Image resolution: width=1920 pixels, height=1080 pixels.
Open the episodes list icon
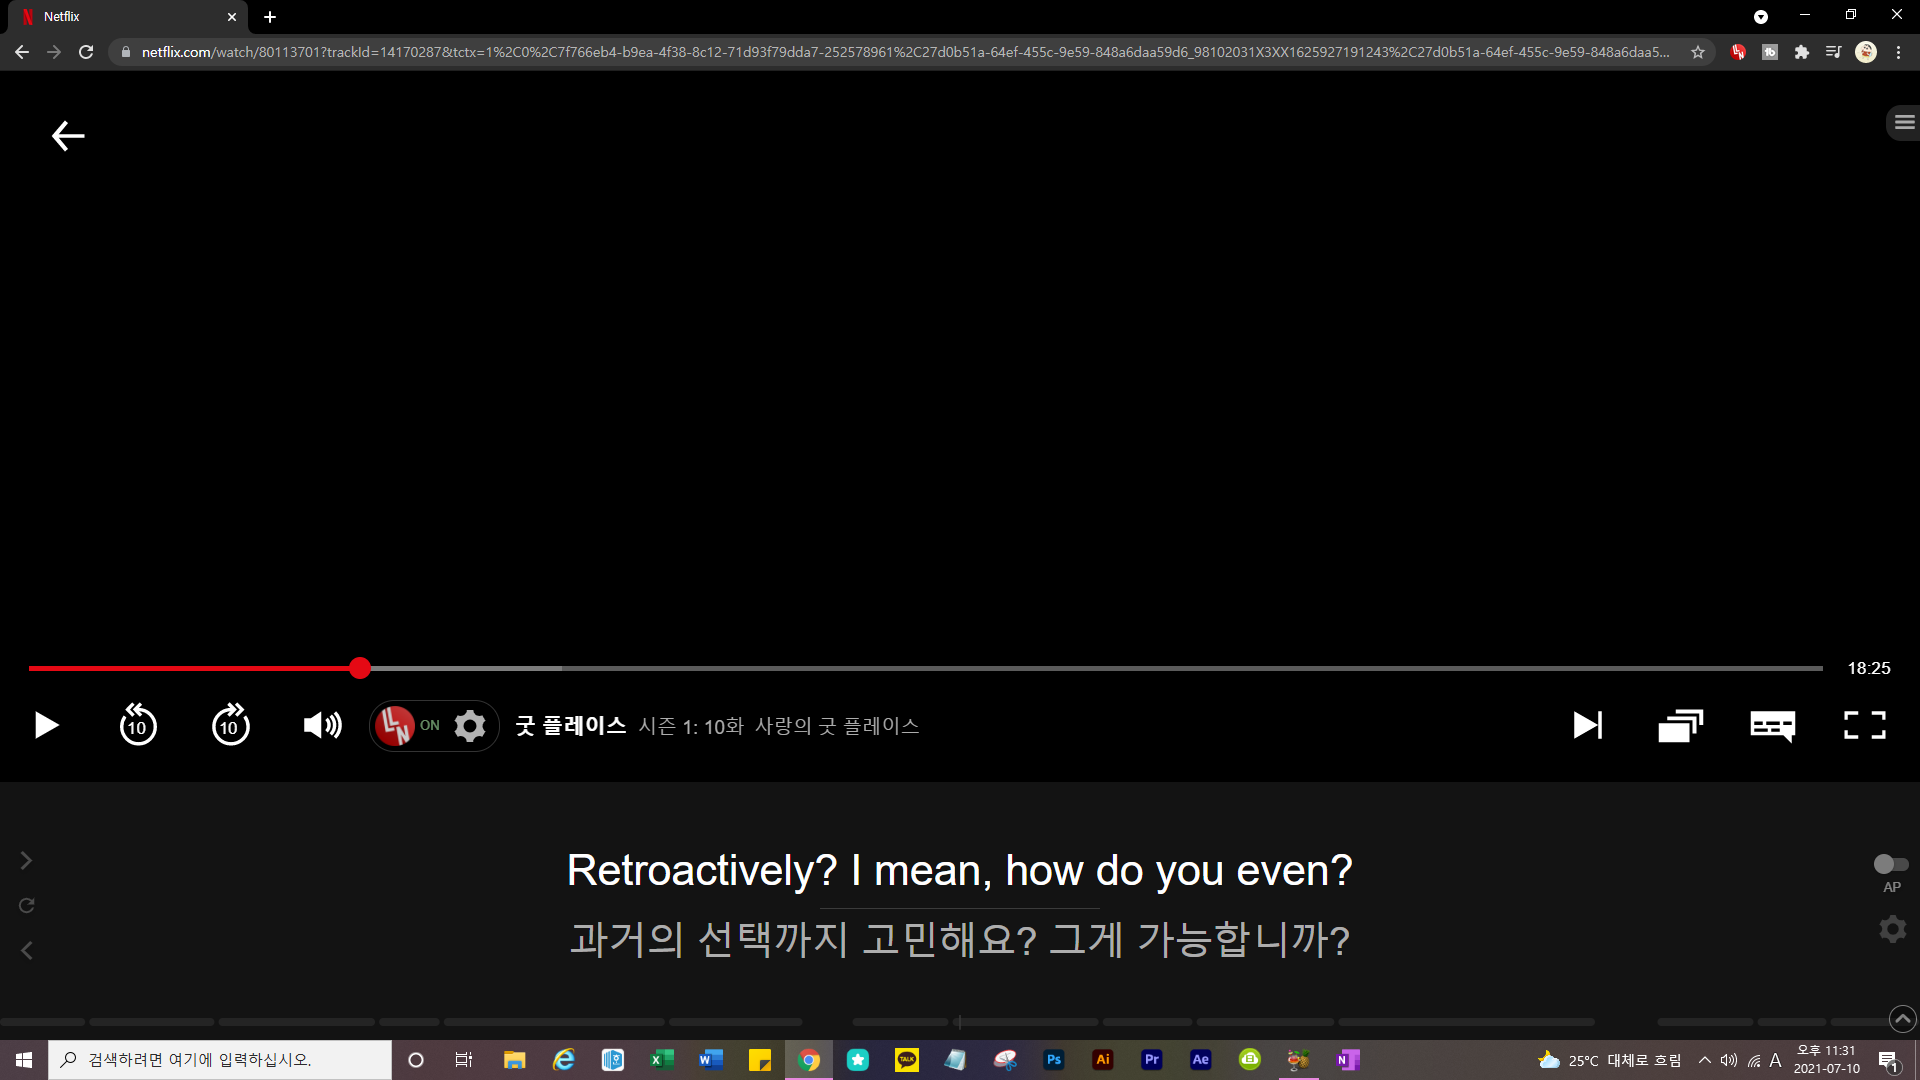point(1680,725)
